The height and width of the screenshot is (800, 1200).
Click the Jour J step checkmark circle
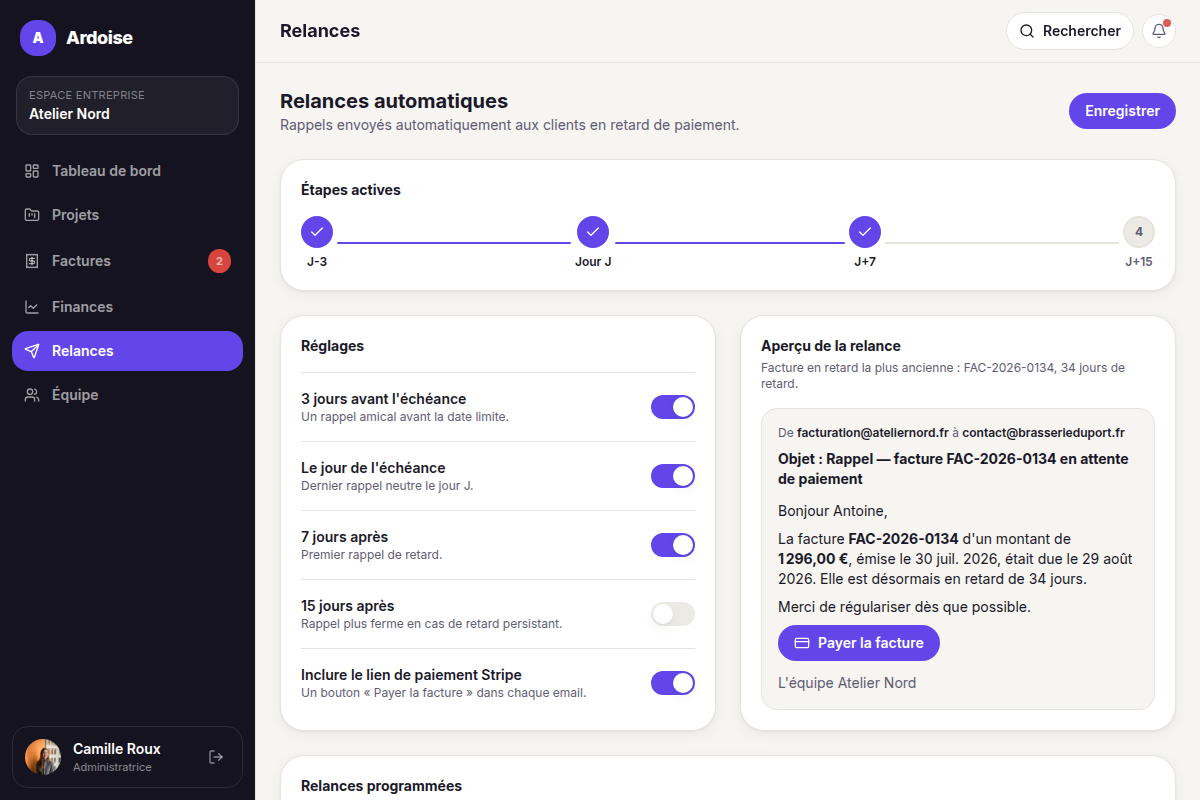pos(593,232)
